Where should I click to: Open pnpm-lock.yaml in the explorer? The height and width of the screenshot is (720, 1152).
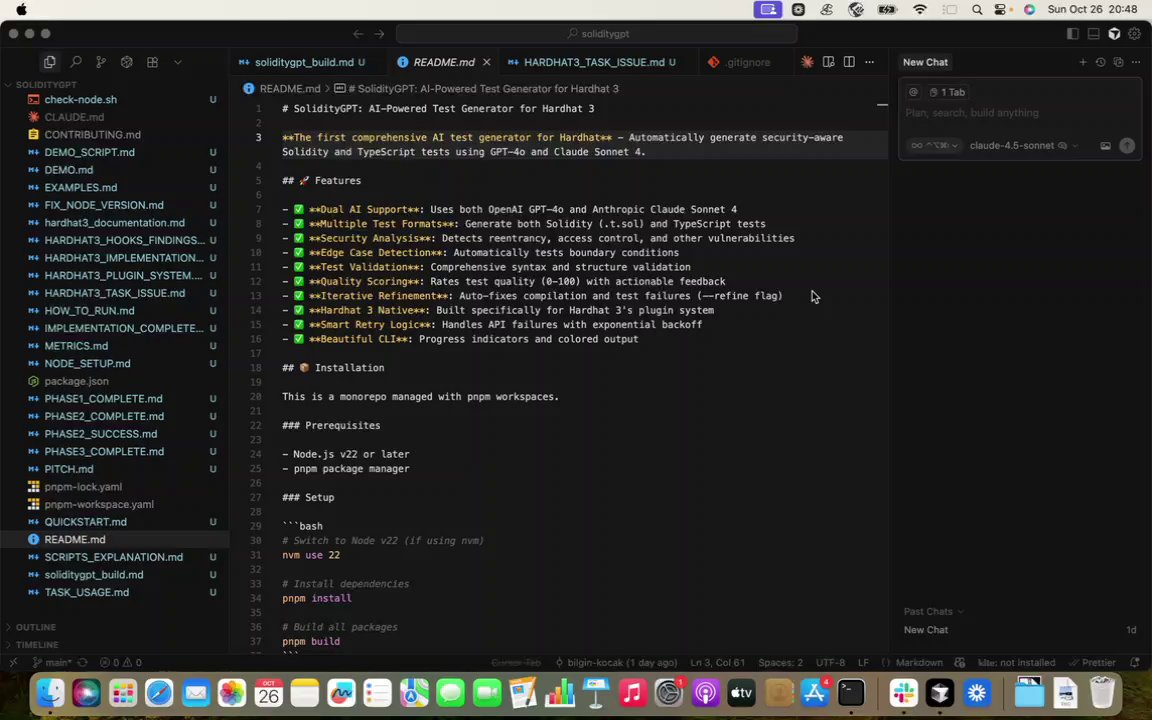[x=83, y=486]
